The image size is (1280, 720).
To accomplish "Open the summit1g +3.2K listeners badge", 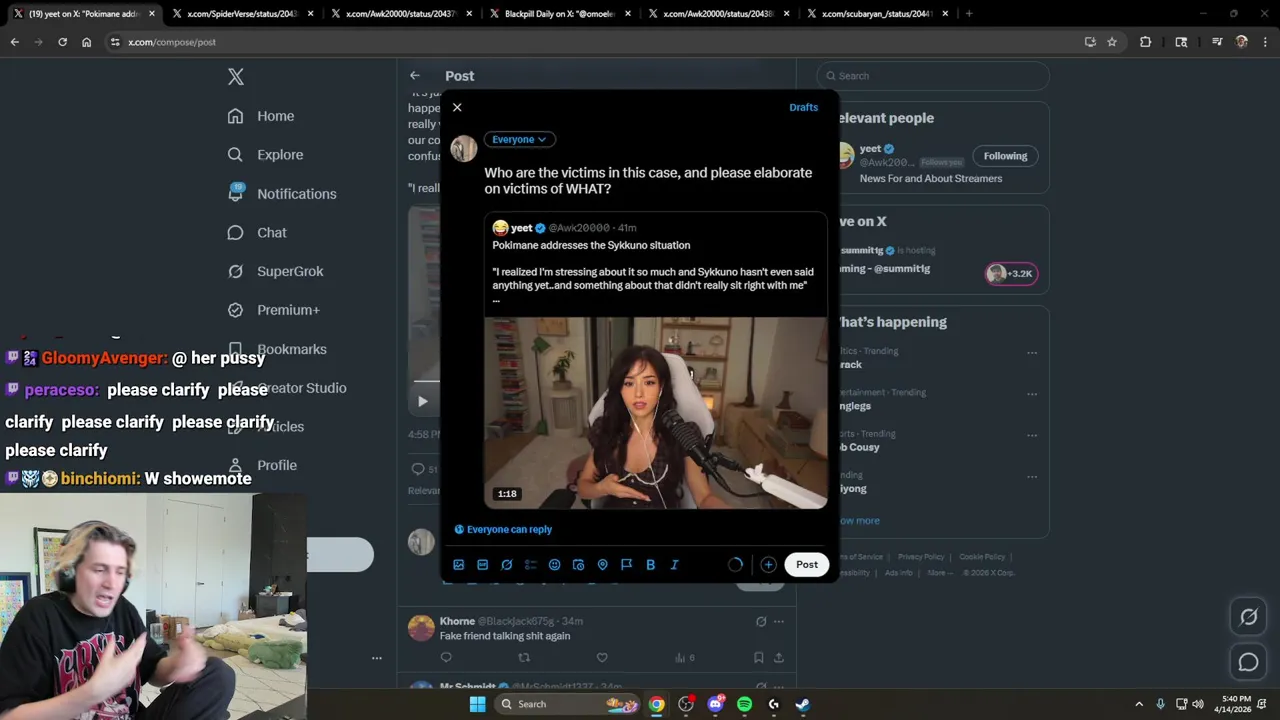I will 1011,273.
